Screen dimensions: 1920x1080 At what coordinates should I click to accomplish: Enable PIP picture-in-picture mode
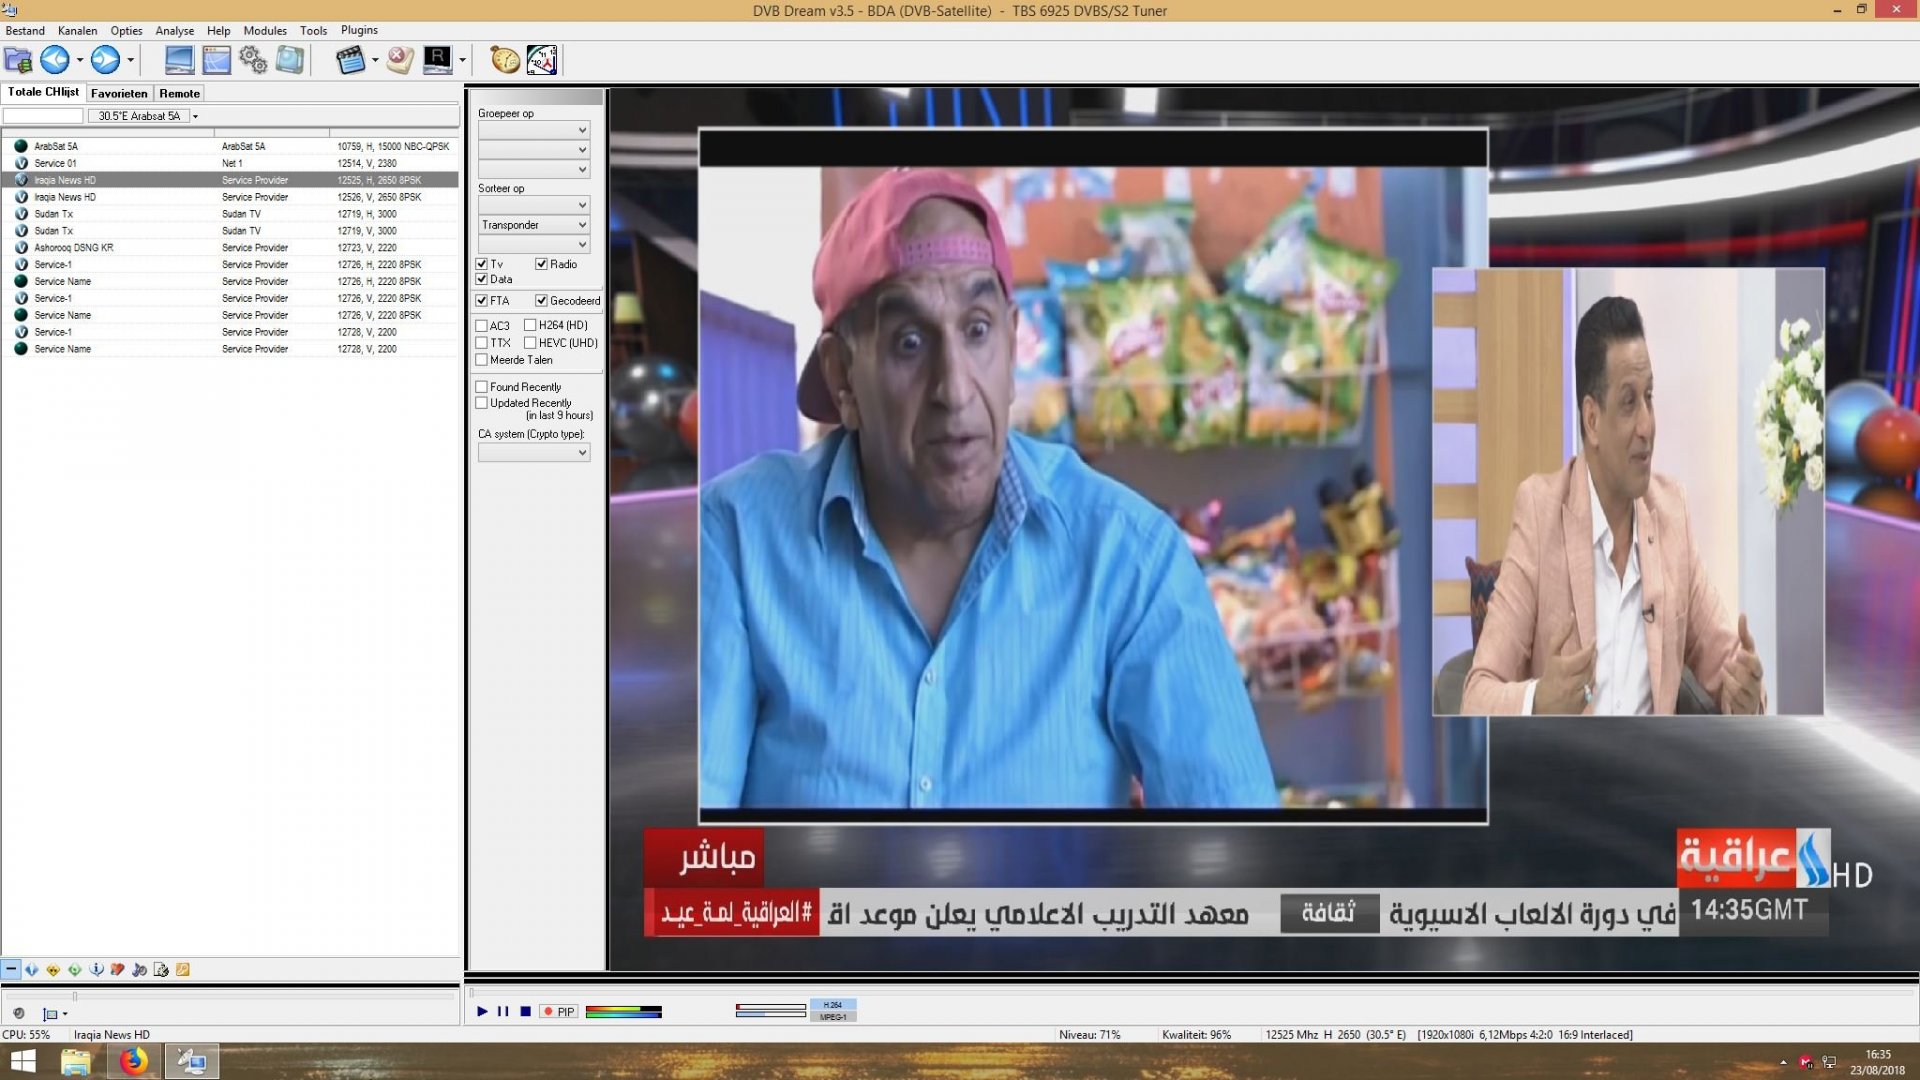558,1011
